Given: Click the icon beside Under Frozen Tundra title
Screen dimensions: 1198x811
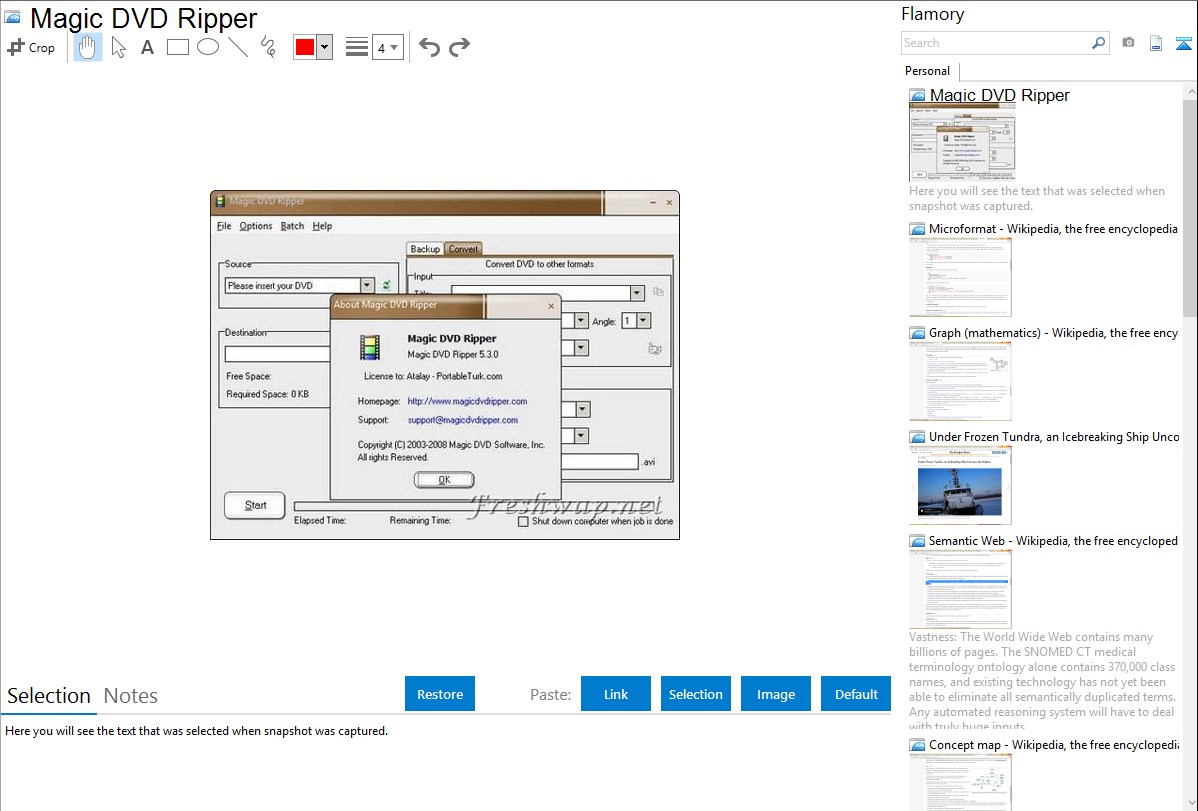Looking at the screenshot, I should (x=917, y=437).
